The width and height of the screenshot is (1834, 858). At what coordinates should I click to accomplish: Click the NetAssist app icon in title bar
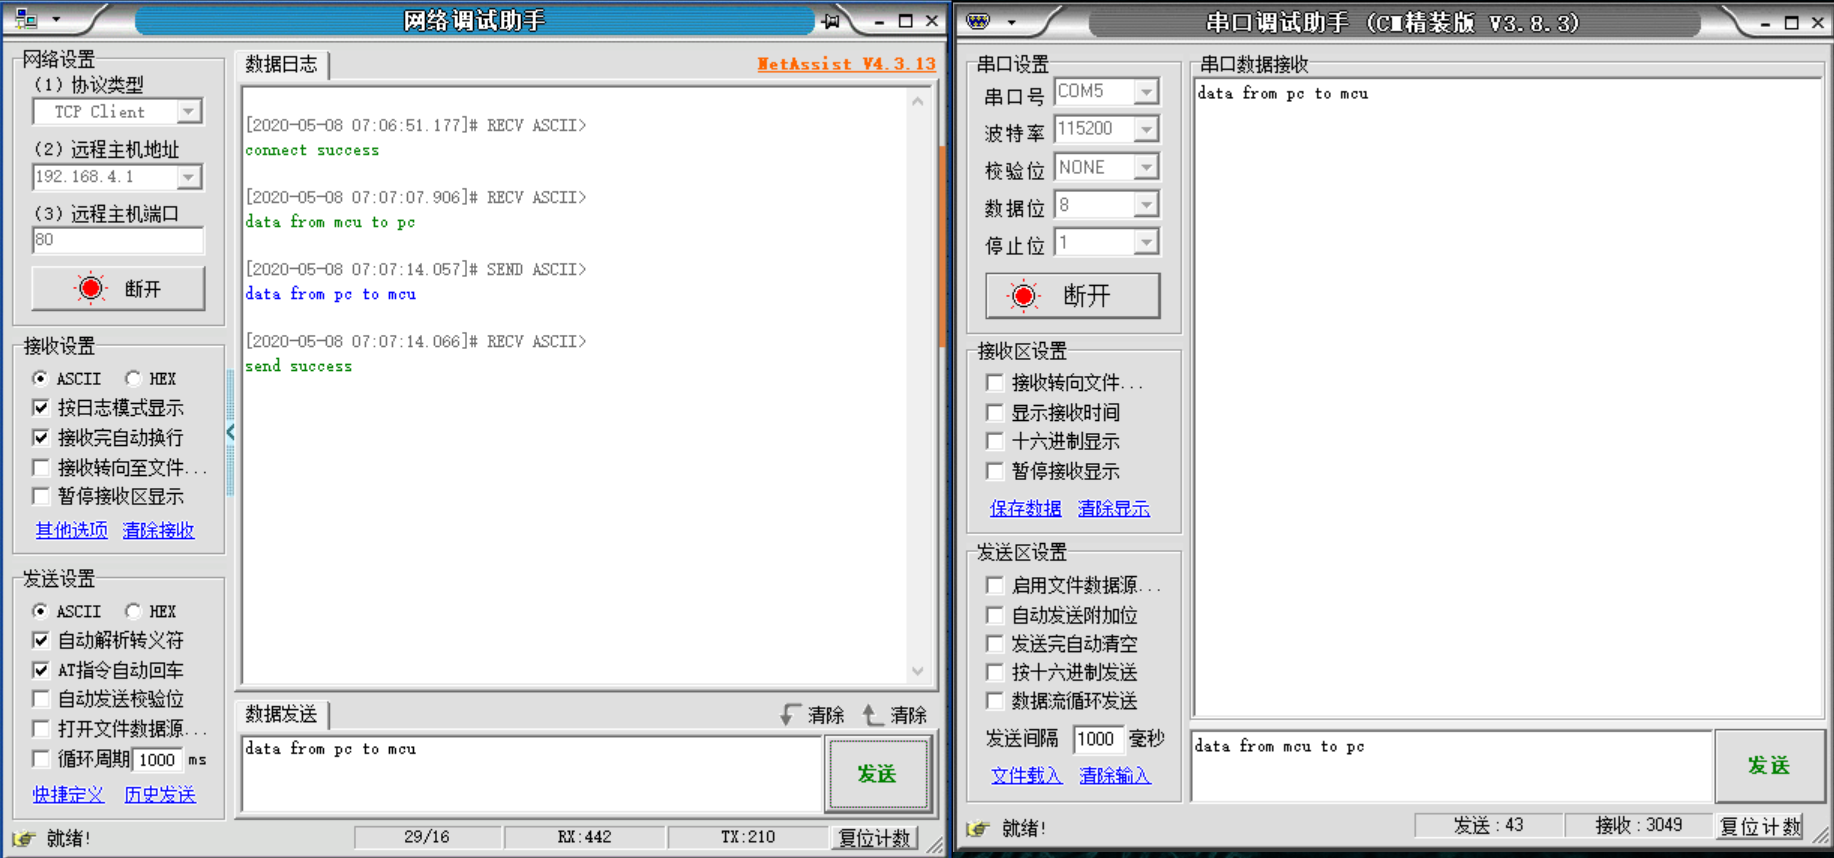click(27, 19)
